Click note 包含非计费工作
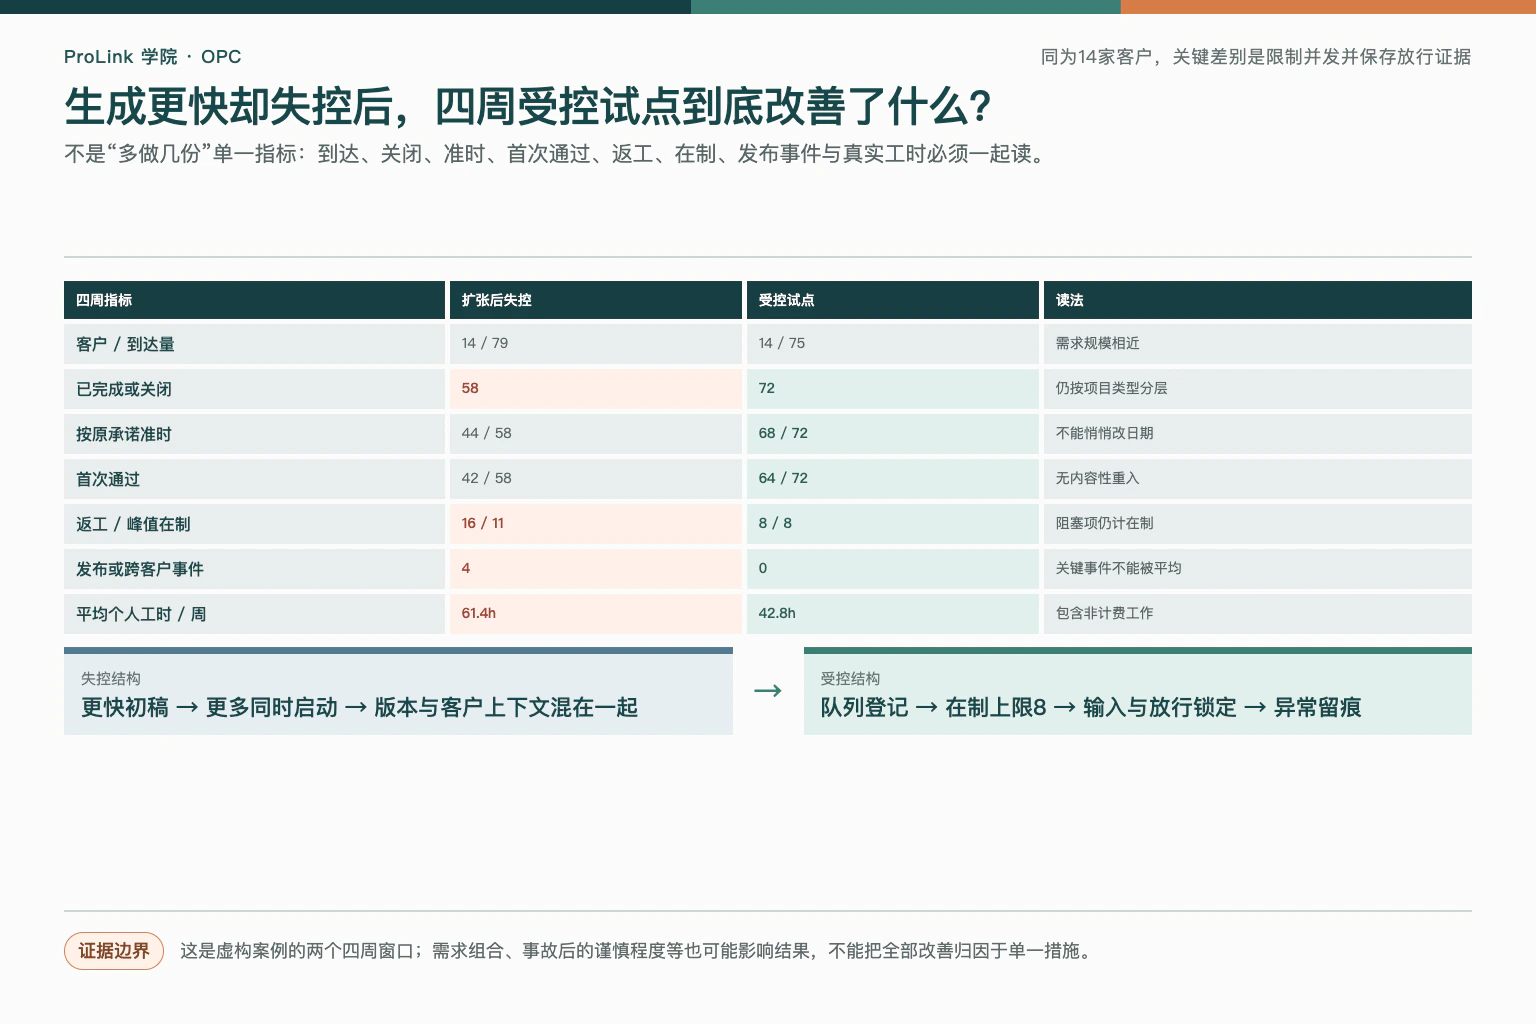 pyautogui.click(x=1104, y=613)
